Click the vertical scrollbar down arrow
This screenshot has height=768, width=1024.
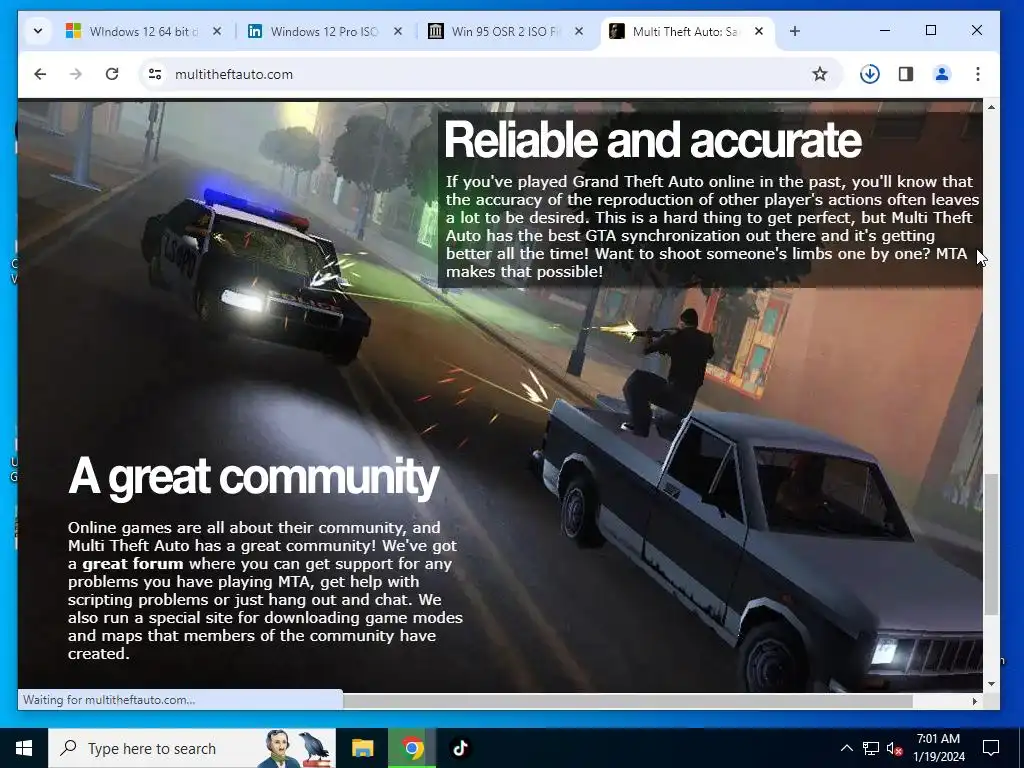point(991,684)
